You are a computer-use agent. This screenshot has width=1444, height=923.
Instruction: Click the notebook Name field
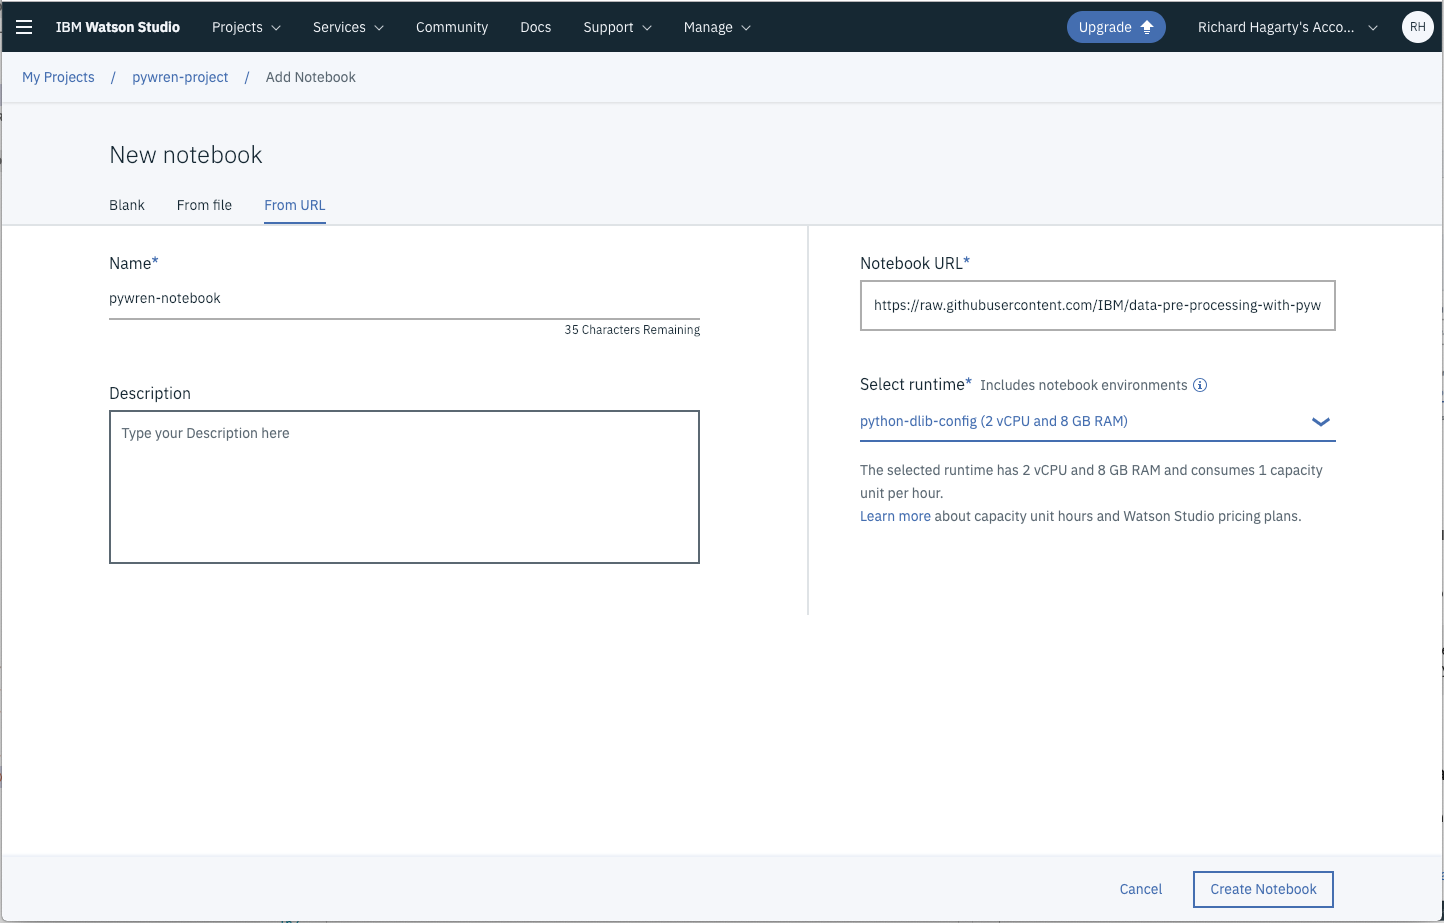click(404, 299)
